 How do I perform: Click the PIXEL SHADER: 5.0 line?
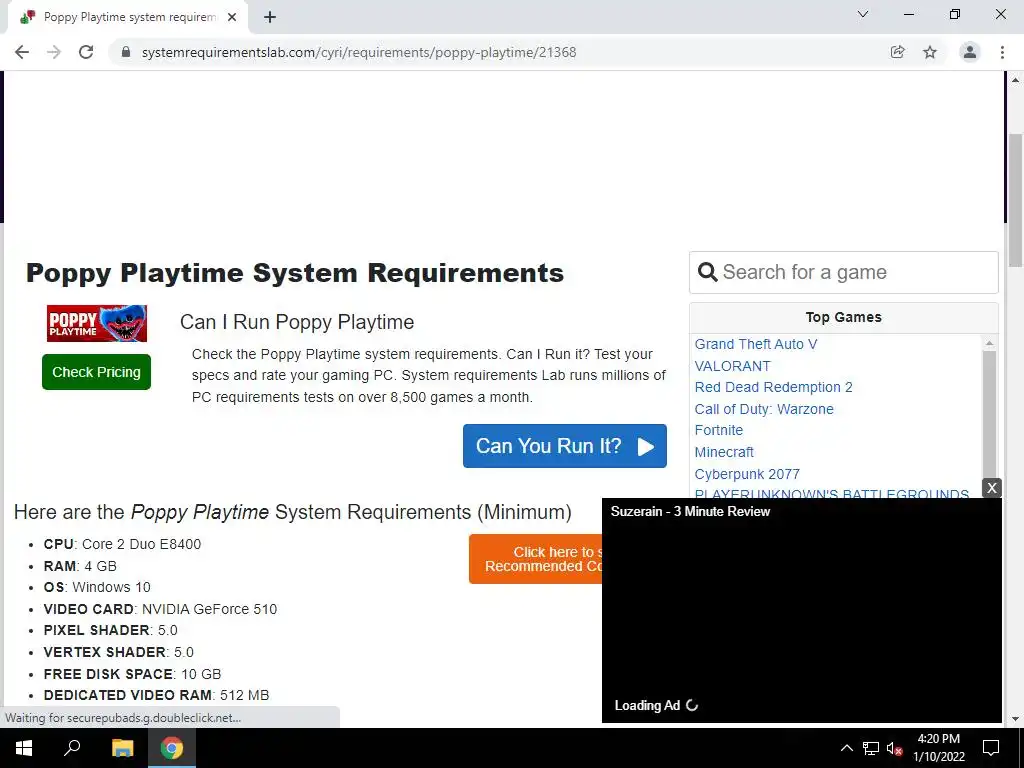coord(110,630)
